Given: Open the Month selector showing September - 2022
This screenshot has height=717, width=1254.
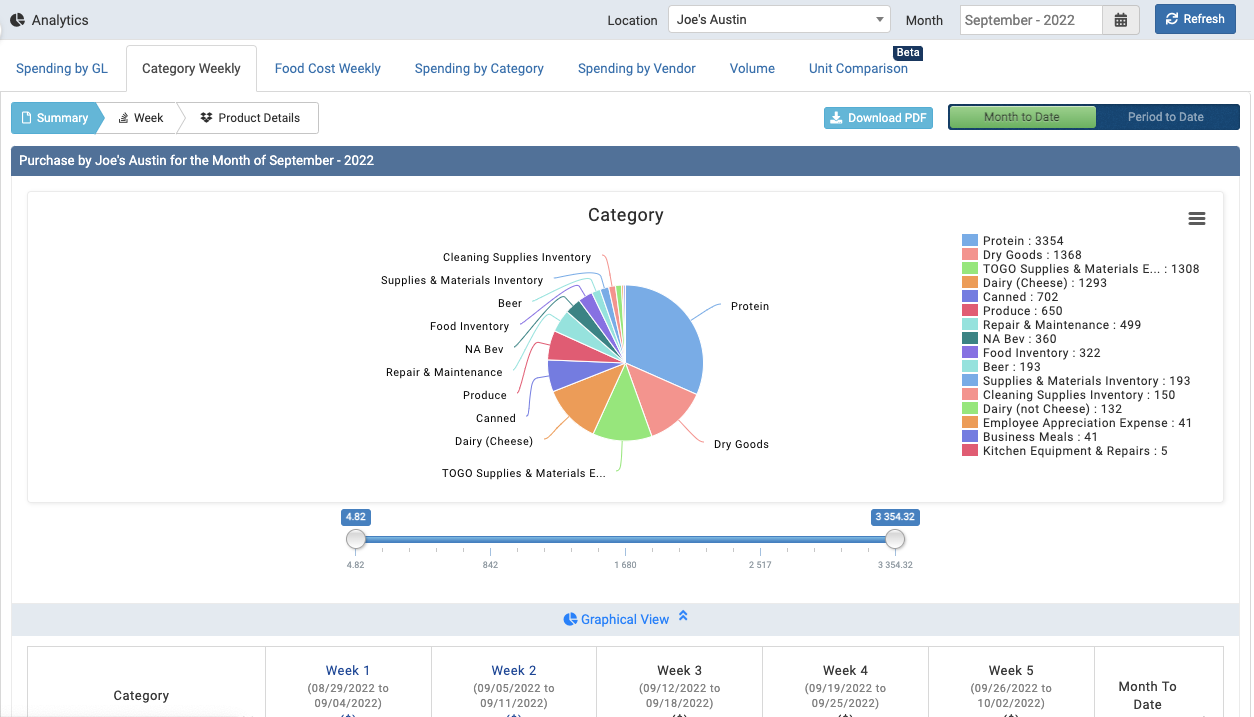Looking at the screenshot, I should (x=1030, y=19).
